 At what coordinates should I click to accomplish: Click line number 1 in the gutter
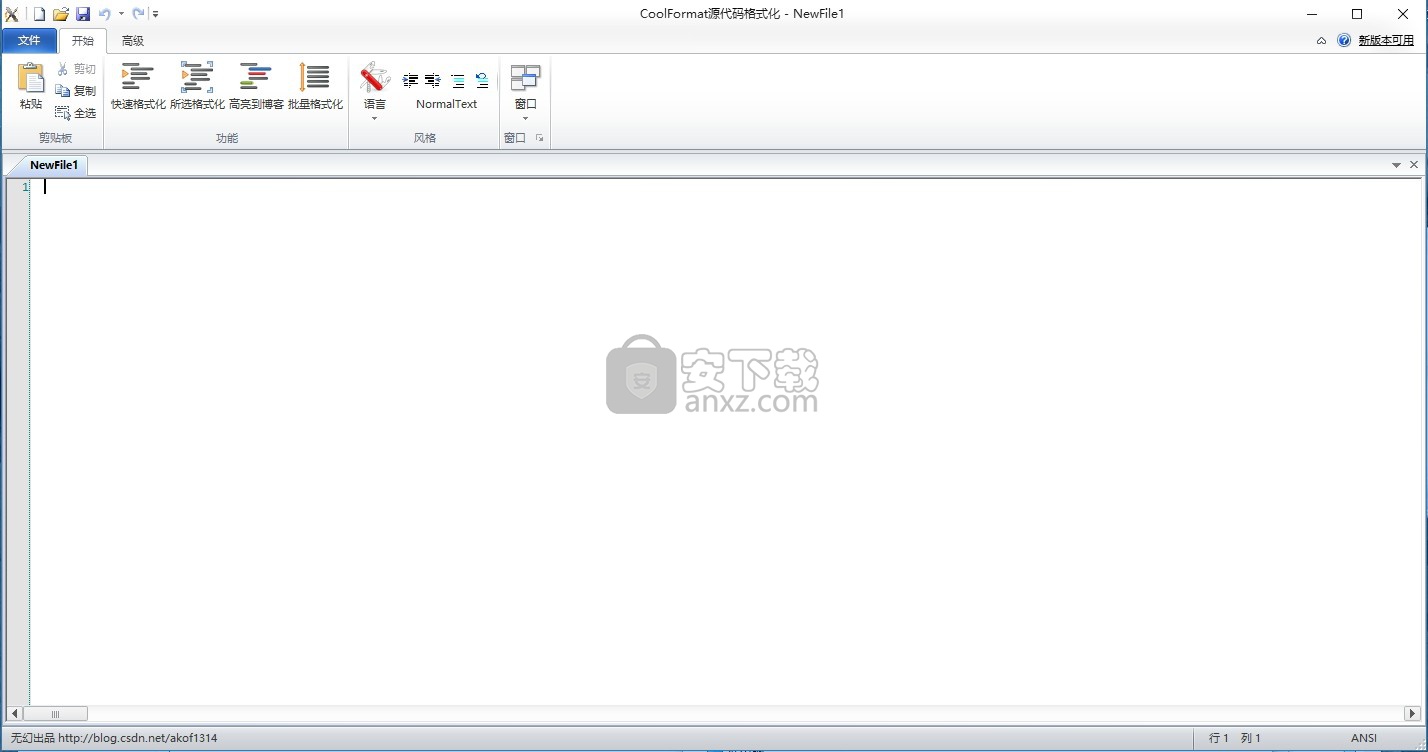(25, 187)
